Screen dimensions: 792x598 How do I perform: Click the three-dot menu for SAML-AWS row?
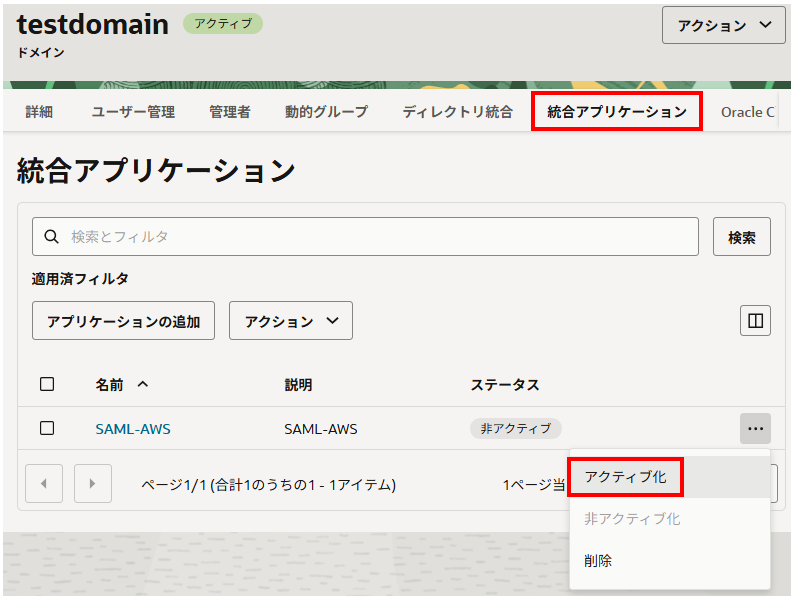click(755, 428)
